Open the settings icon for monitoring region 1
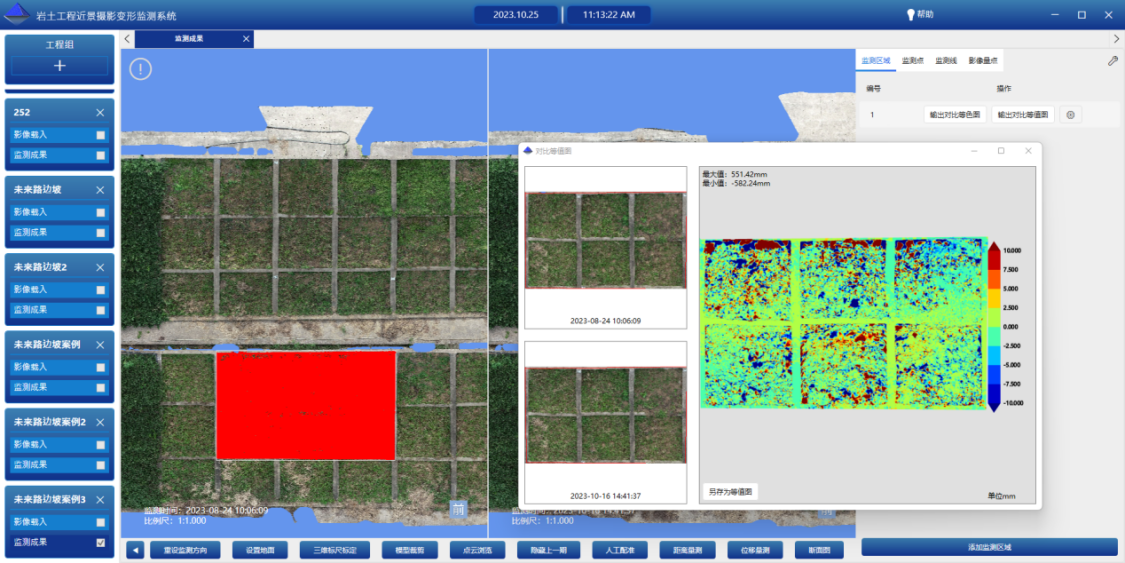This screenshot has width=1125, height=563. (x=1070, y=115)
